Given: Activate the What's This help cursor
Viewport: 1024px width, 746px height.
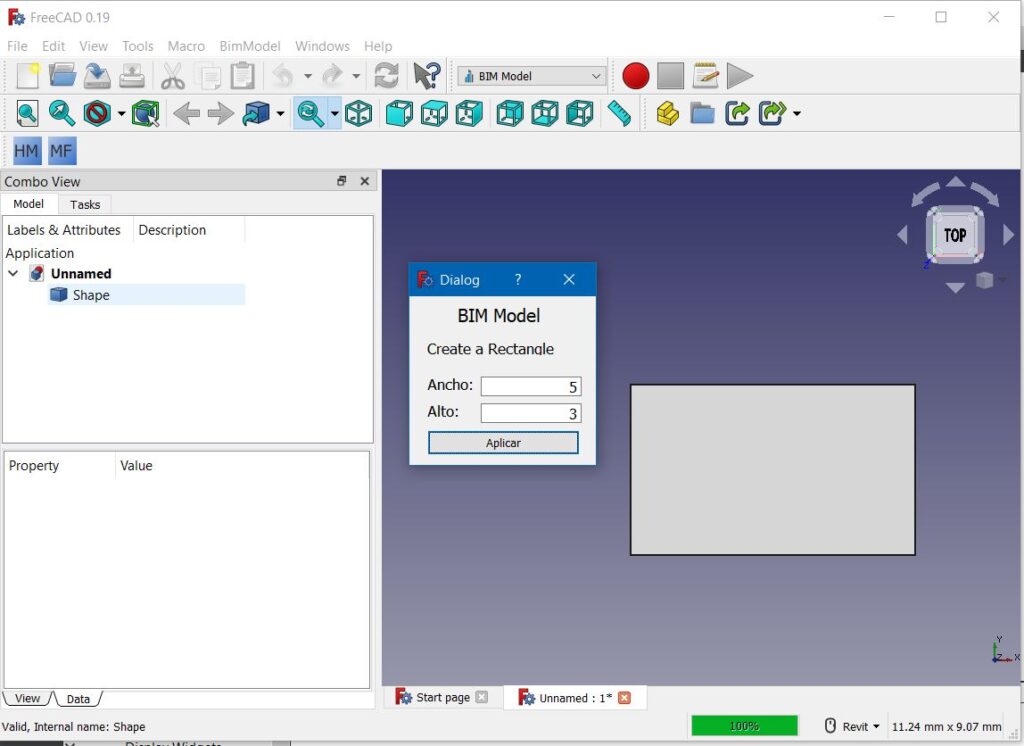Looking at the screenshot, I should tap(427, 76).
